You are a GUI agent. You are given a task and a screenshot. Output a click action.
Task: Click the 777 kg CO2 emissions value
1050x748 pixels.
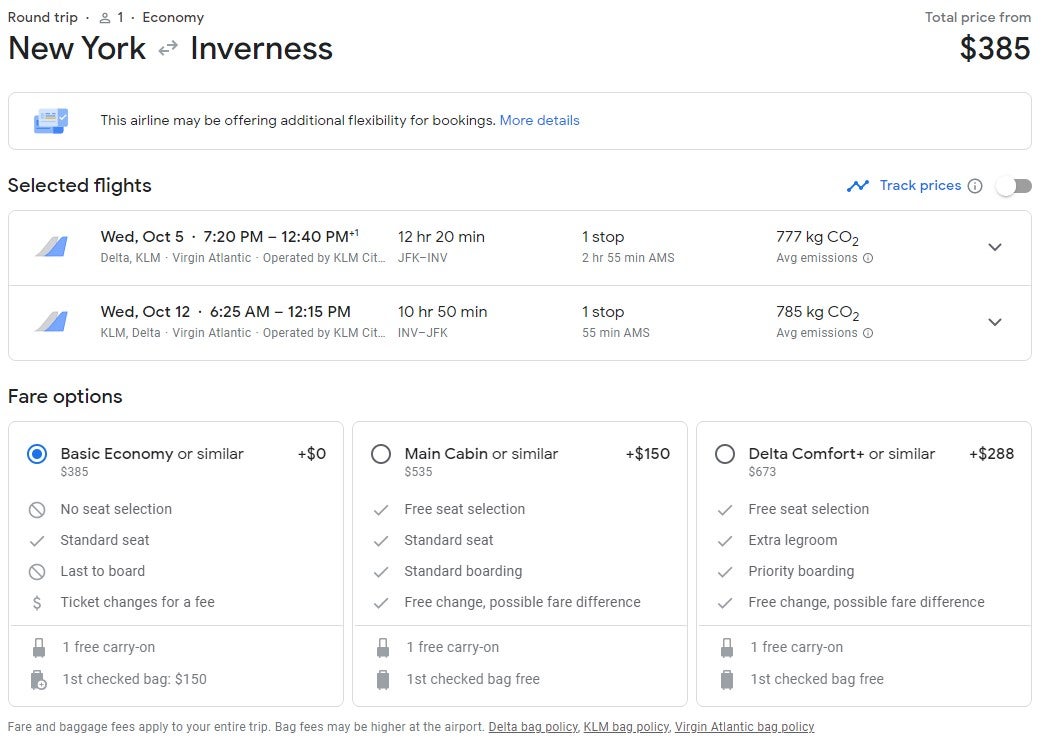coord(817,238)
